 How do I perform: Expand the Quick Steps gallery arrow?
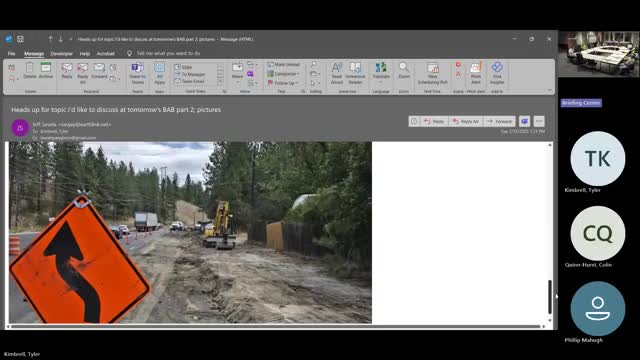click(x=220, y=82)
